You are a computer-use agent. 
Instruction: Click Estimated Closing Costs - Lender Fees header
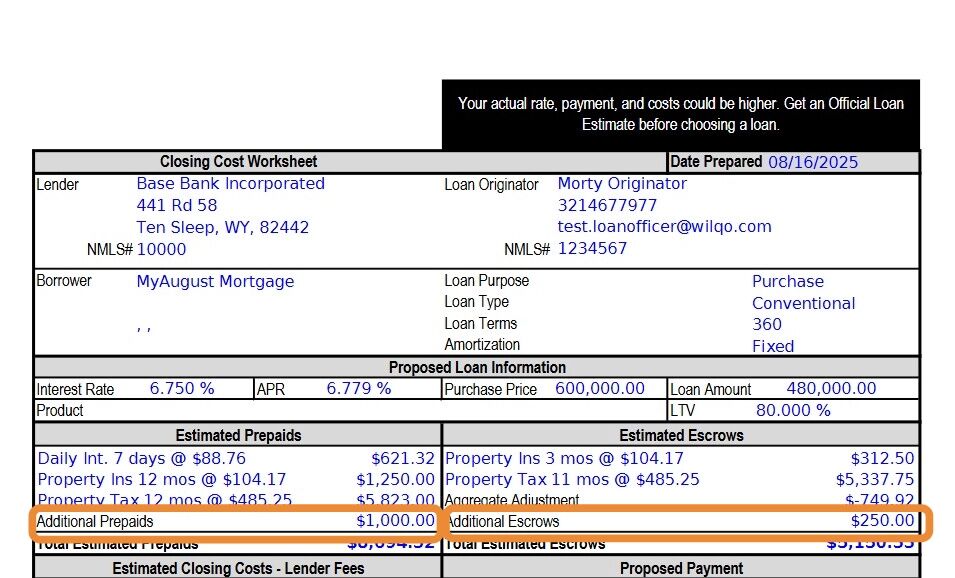(238, 568)
